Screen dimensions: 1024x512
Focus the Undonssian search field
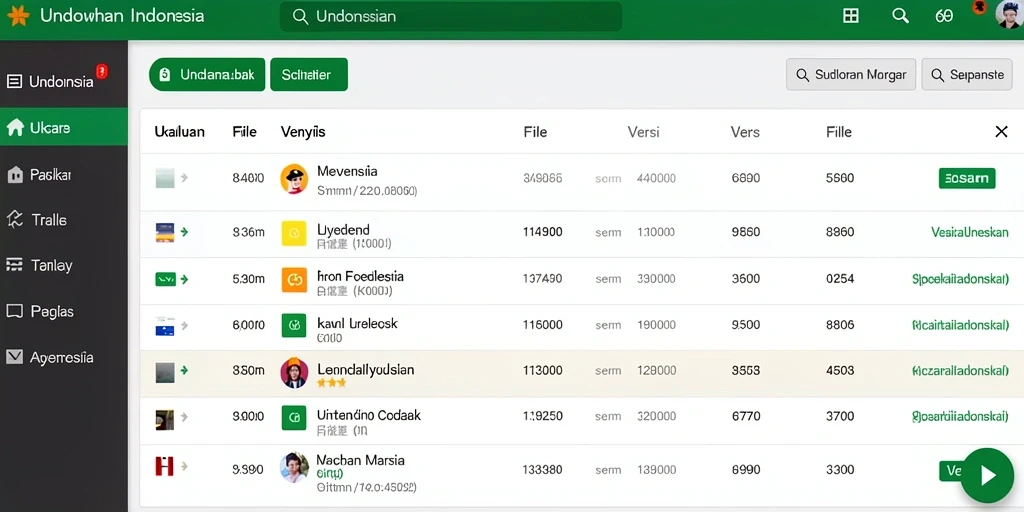coord(451,16)
